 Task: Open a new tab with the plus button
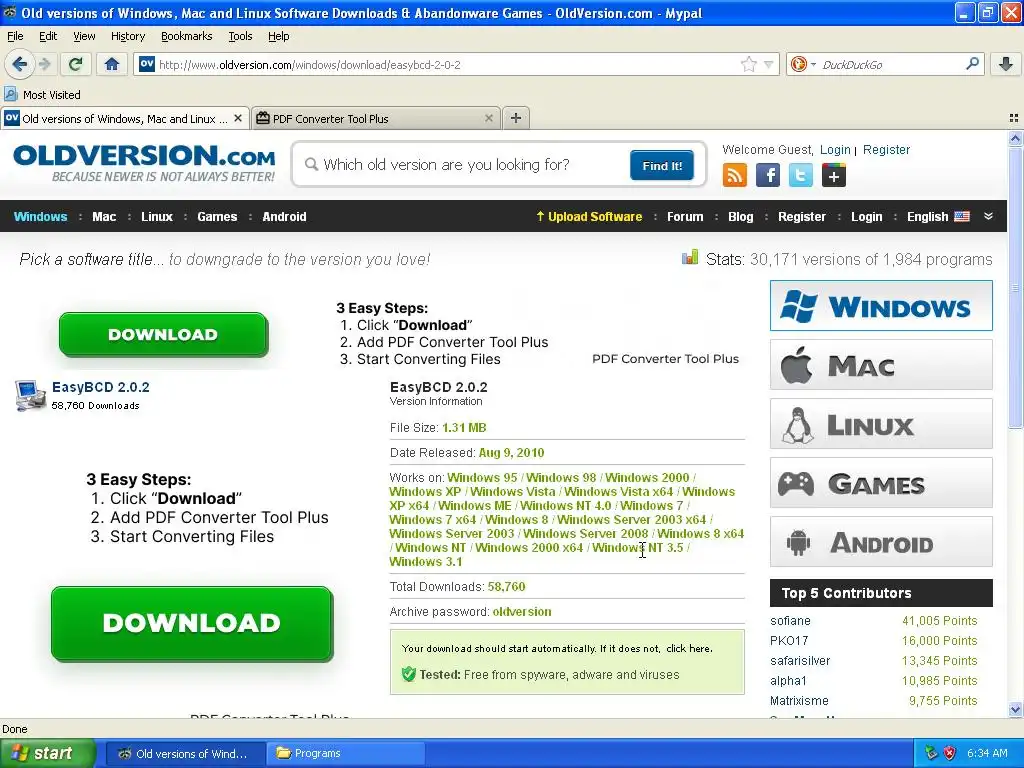(516, 118)
